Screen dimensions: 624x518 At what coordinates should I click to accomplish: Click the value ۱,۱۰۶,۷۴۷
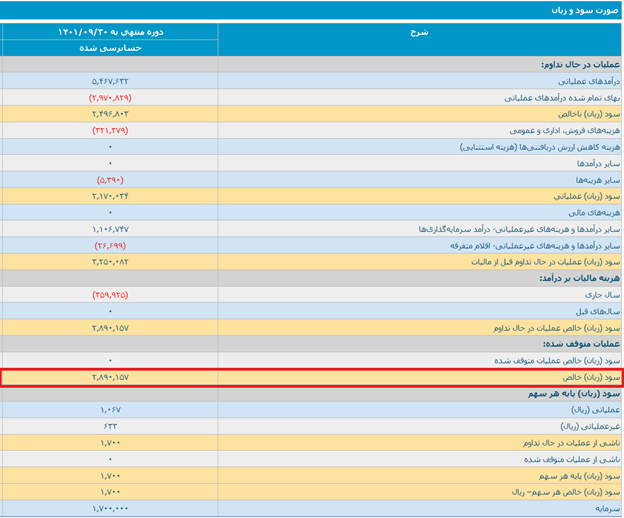pos(110,229)
